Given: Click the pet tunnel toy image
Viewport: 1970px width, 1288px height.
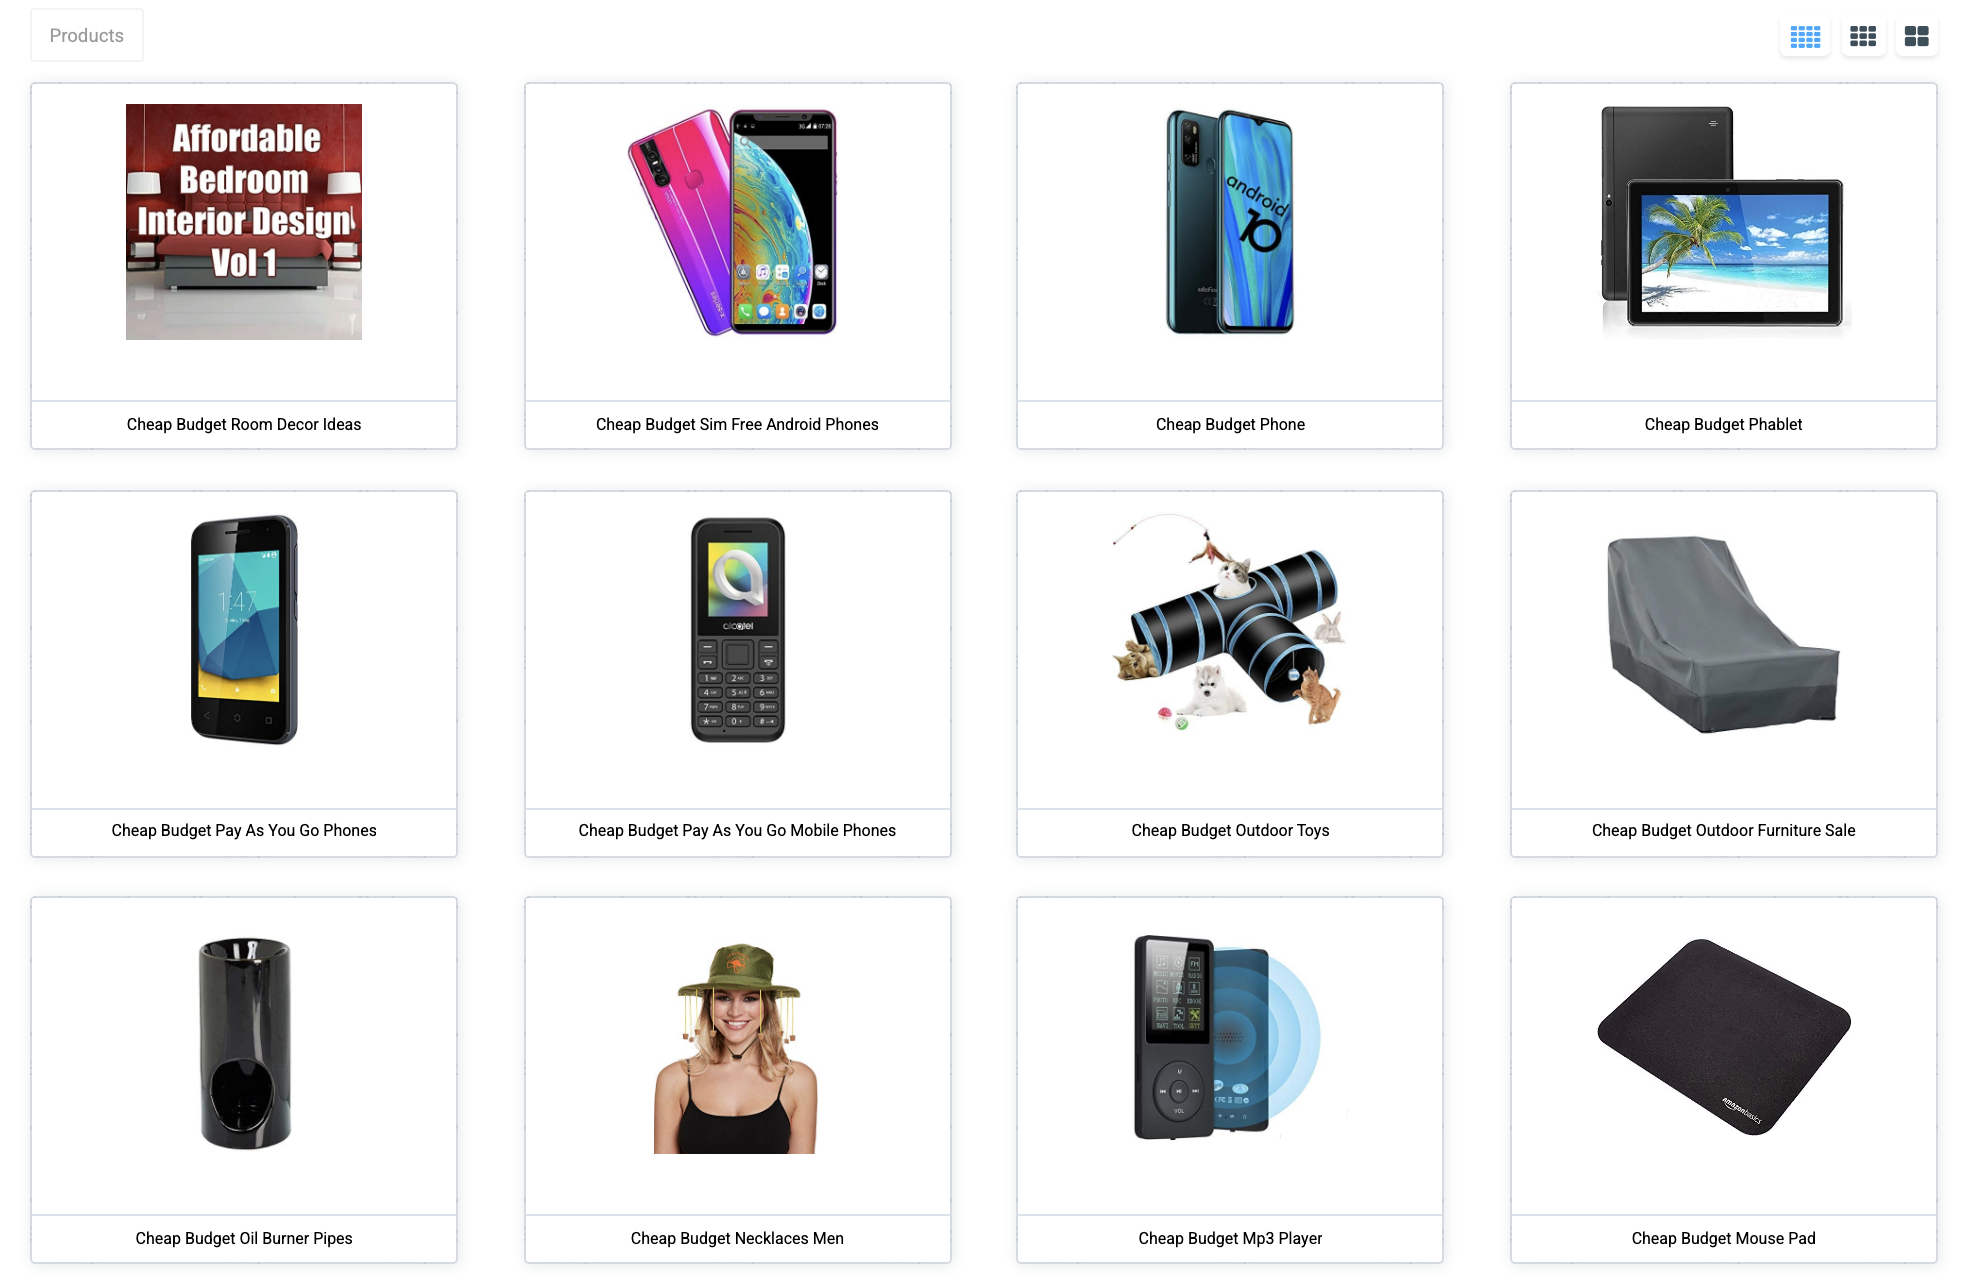Looking at the screenshot, I should tap(1230, 622).
